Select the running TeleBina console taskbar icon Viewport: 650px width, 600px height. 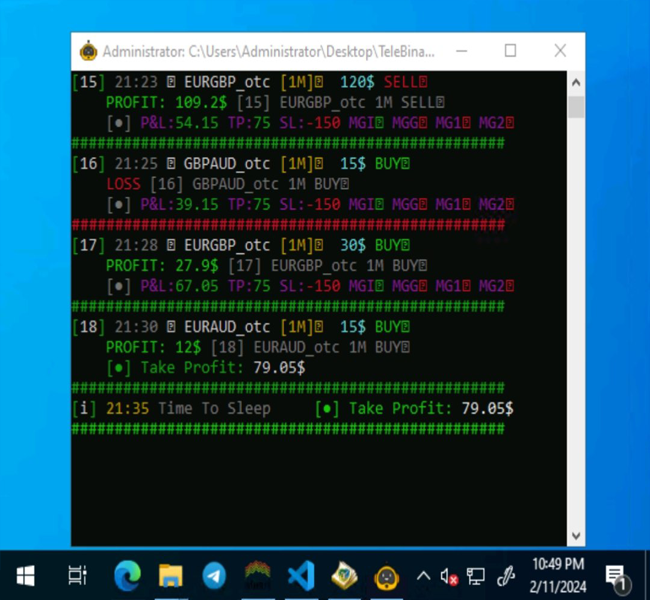[x=387, y=575]
